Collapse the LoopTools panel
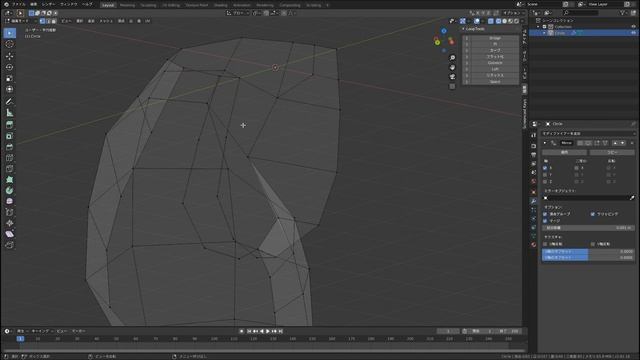640x360 pixels. (x=464, y=29)
